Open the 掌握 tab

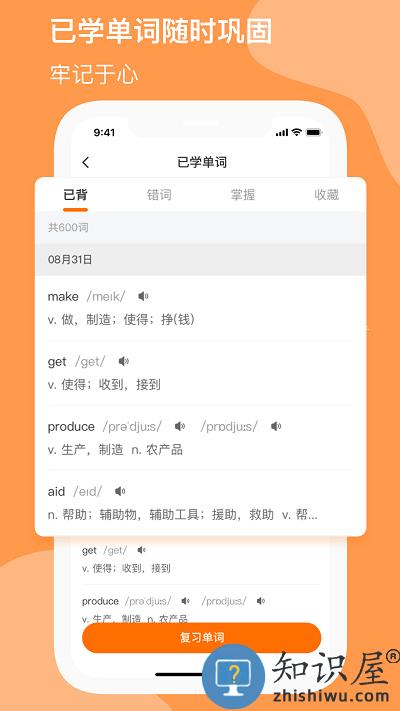243,195
